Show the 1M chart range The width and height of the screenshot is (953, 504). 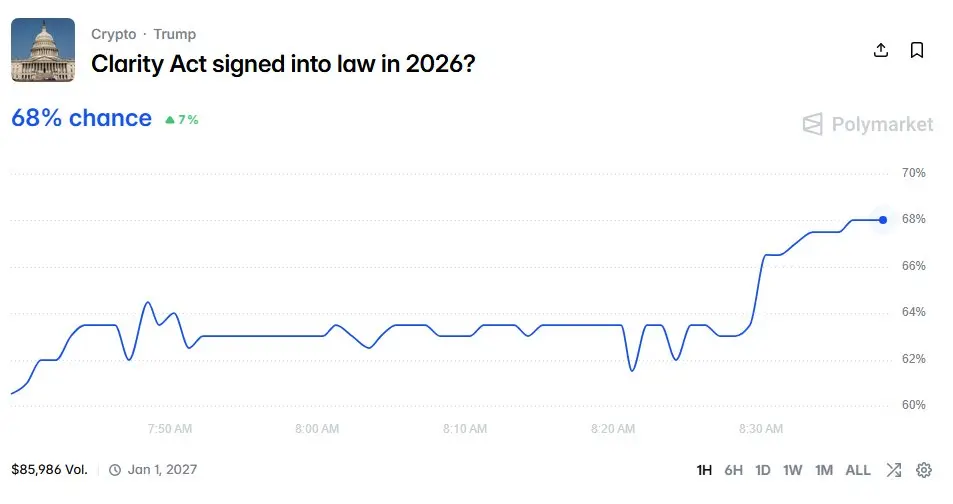tap(824, 470)
